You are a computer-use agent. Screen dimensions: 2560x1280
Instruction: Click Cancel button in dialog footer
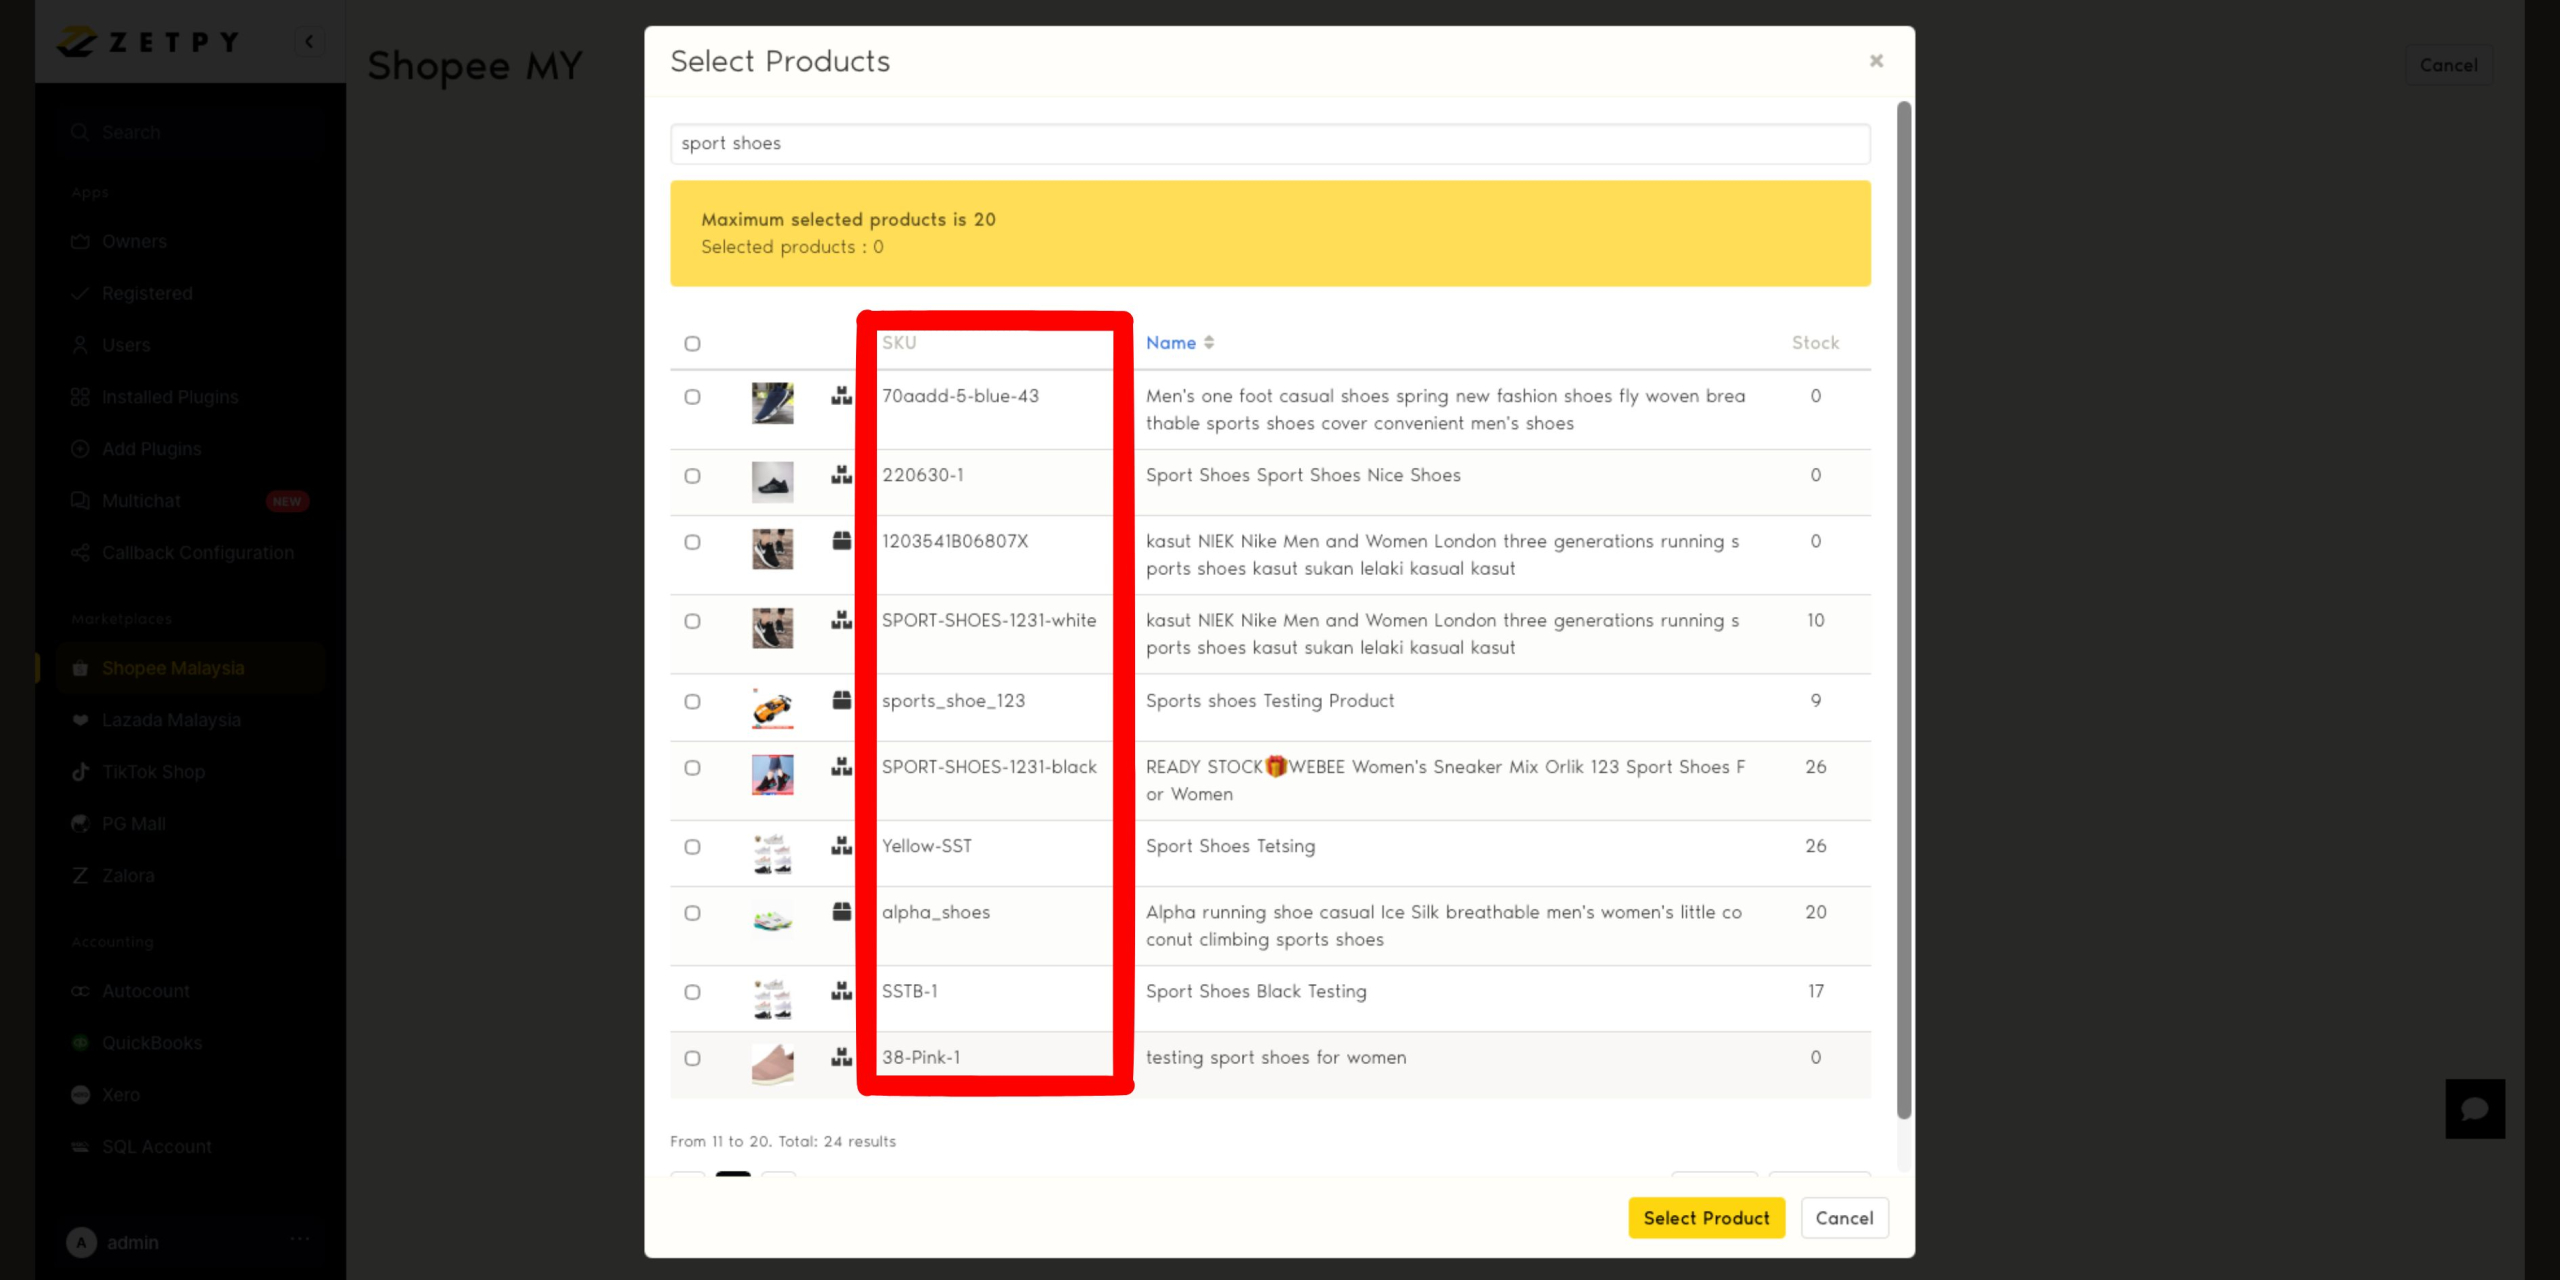click(1844, 1218)
